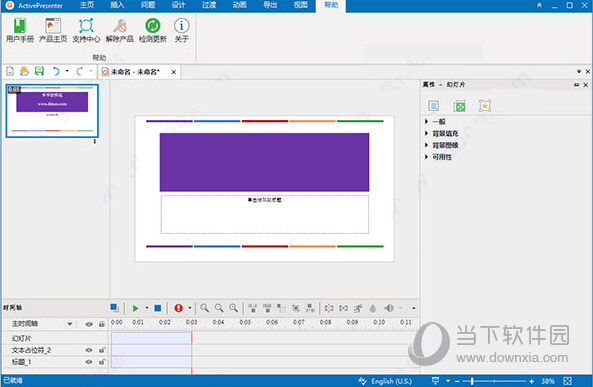Undo the last action
The image size is (593, 387).
click(x=56, y=71)
